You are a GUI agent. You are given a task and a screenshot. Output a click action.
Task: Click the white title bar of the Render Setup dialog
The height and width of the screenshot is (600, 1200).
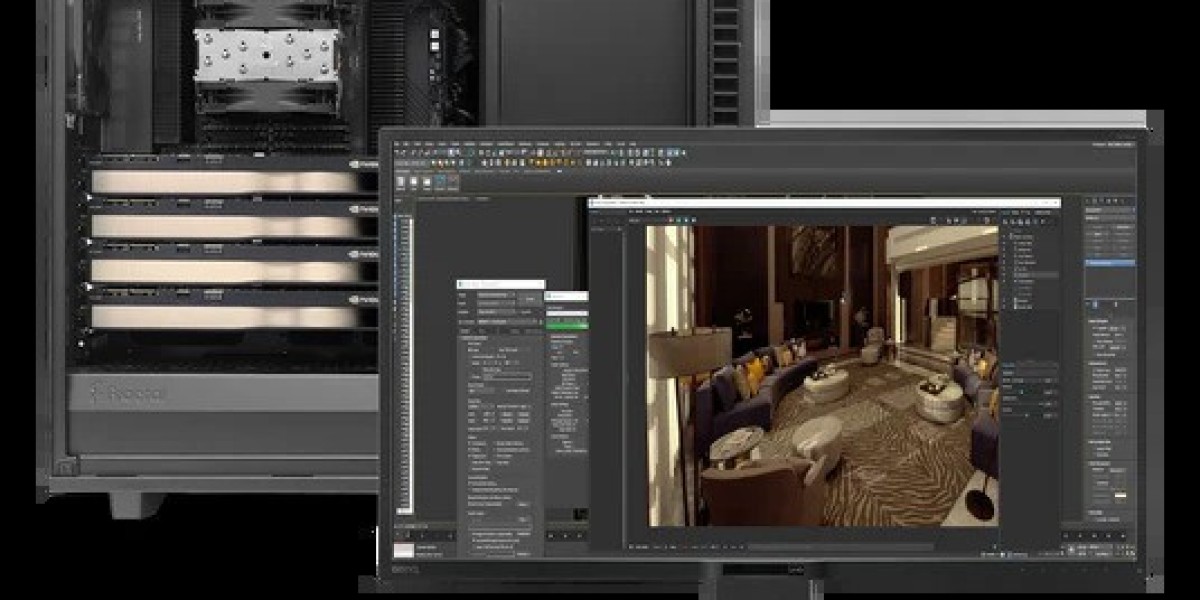(x=501, y=285)
